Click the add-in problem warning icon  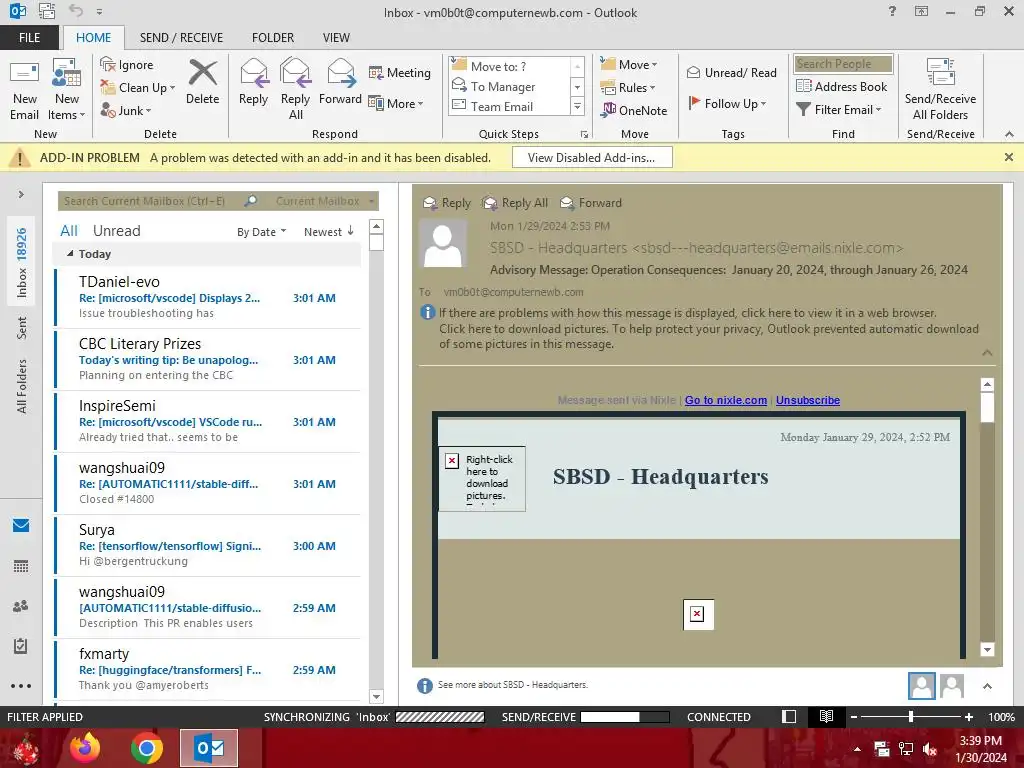[20, 158]
